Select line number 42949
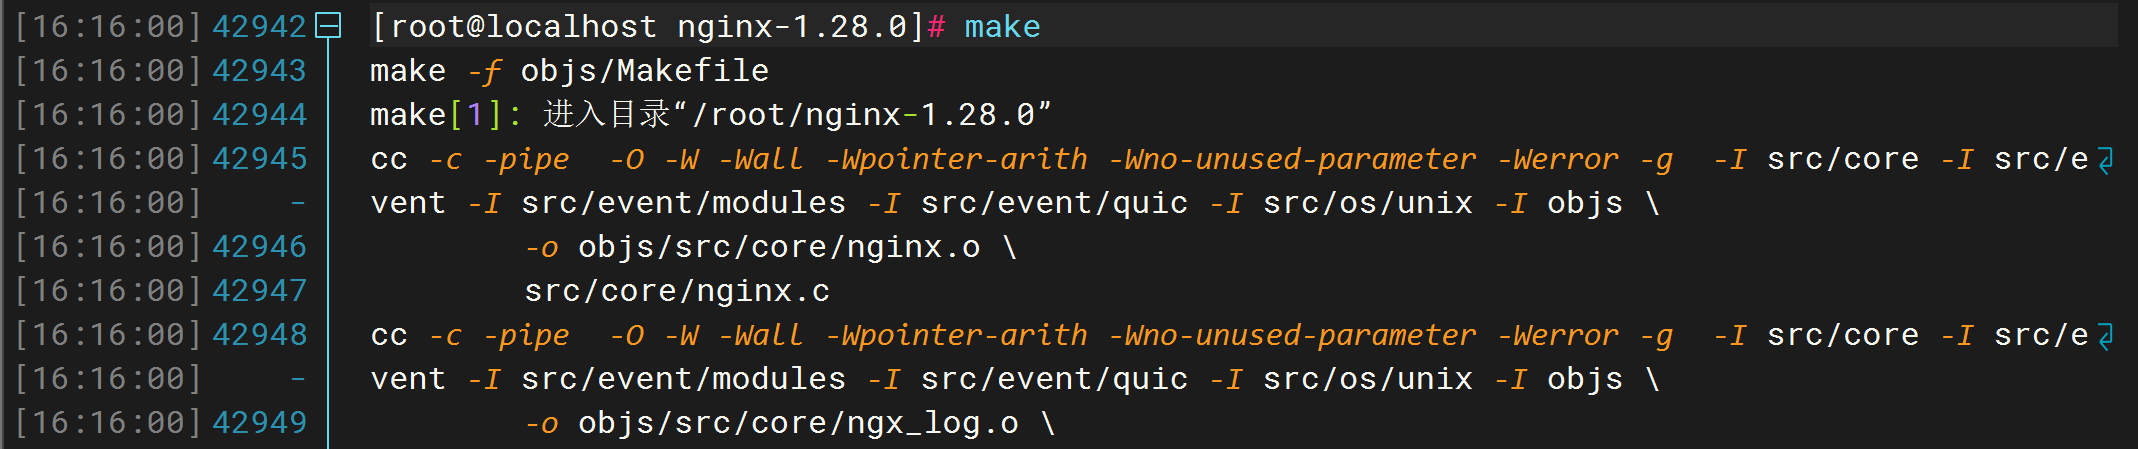The width and height of the screenshot is (2138, 449). pos(259,423)
